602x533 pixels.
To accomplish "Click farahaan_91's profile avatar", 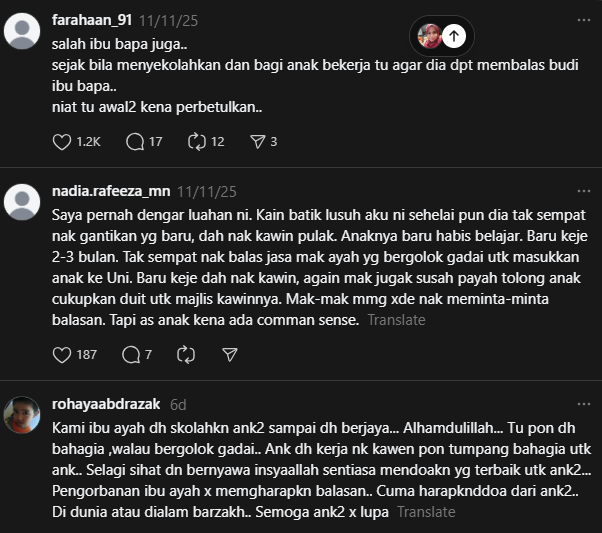I will click(22, 32).
